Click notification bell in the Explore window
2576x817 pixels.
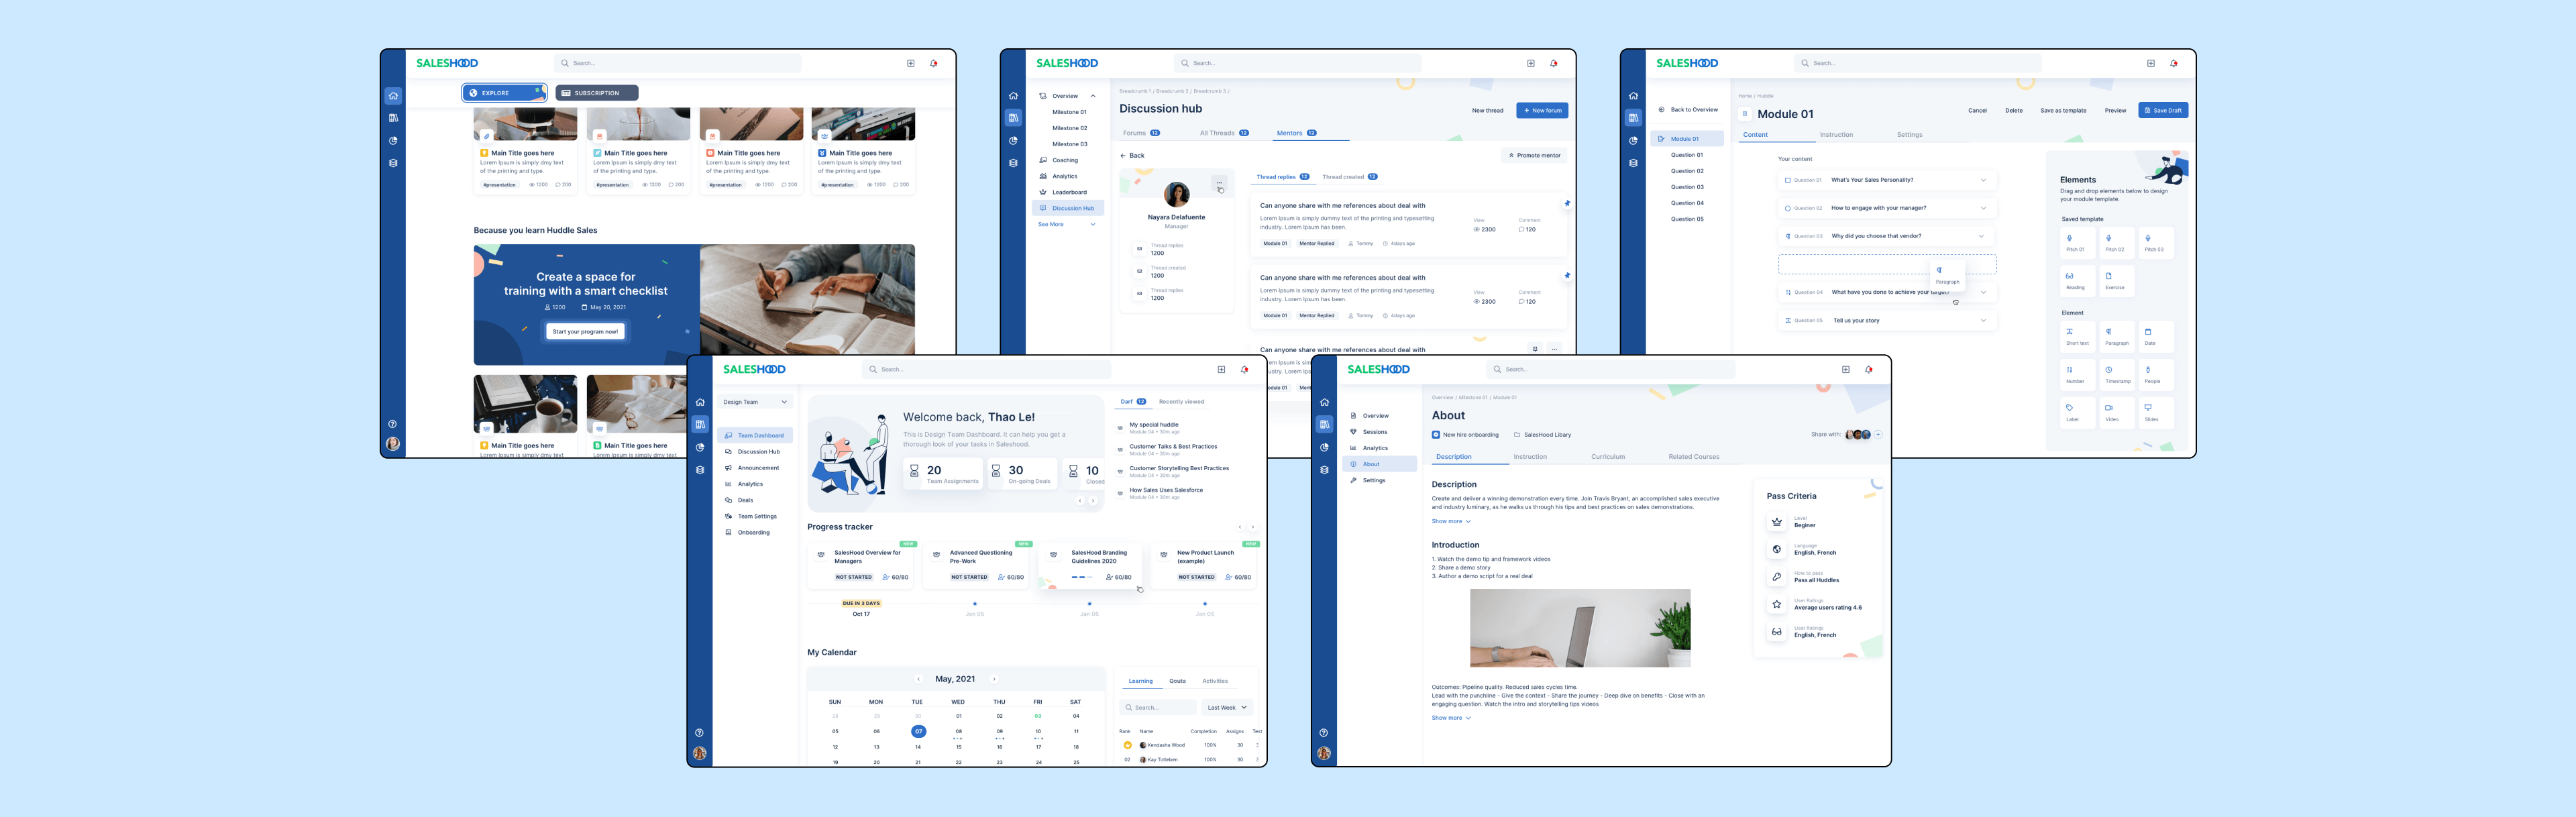(x=934, y=63)
